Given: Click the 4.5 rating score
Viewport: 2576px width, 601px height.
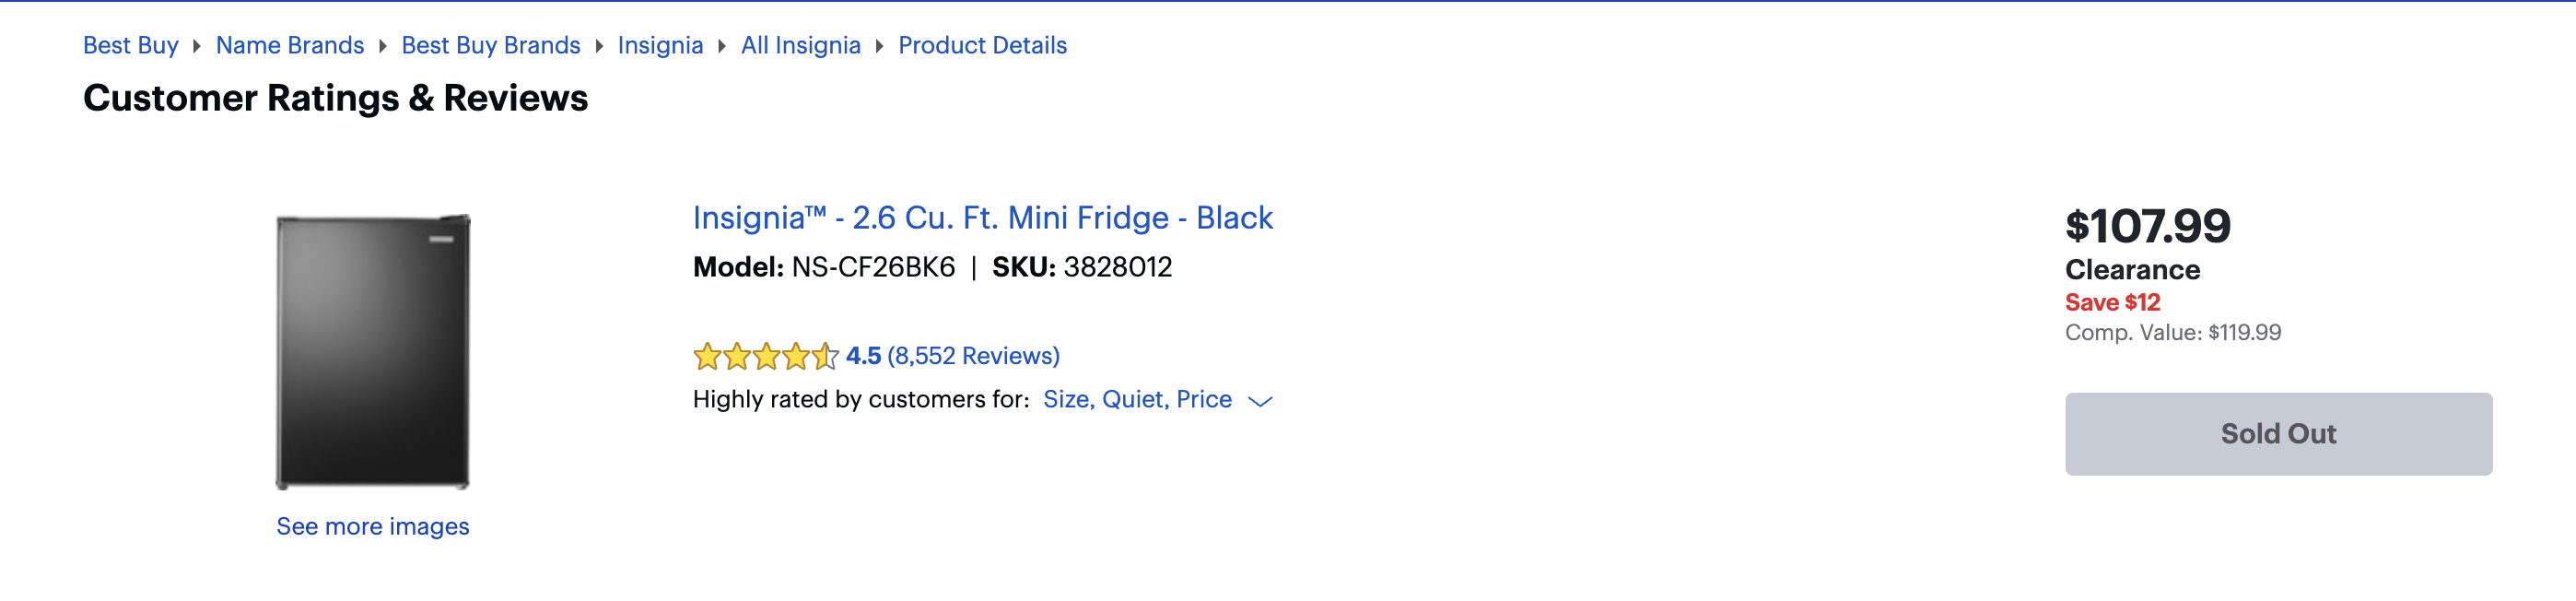Looking at the screenshot, I should pos(863,356).
